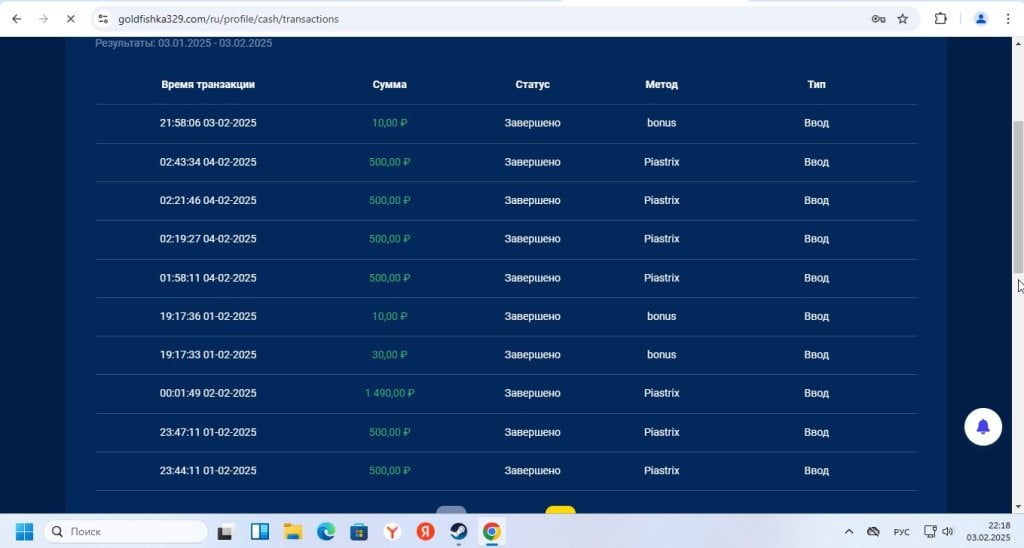Stop page loading with X button
This screenshot has width=1024, height=548.
pyautogui.click(x=71, y=19)
